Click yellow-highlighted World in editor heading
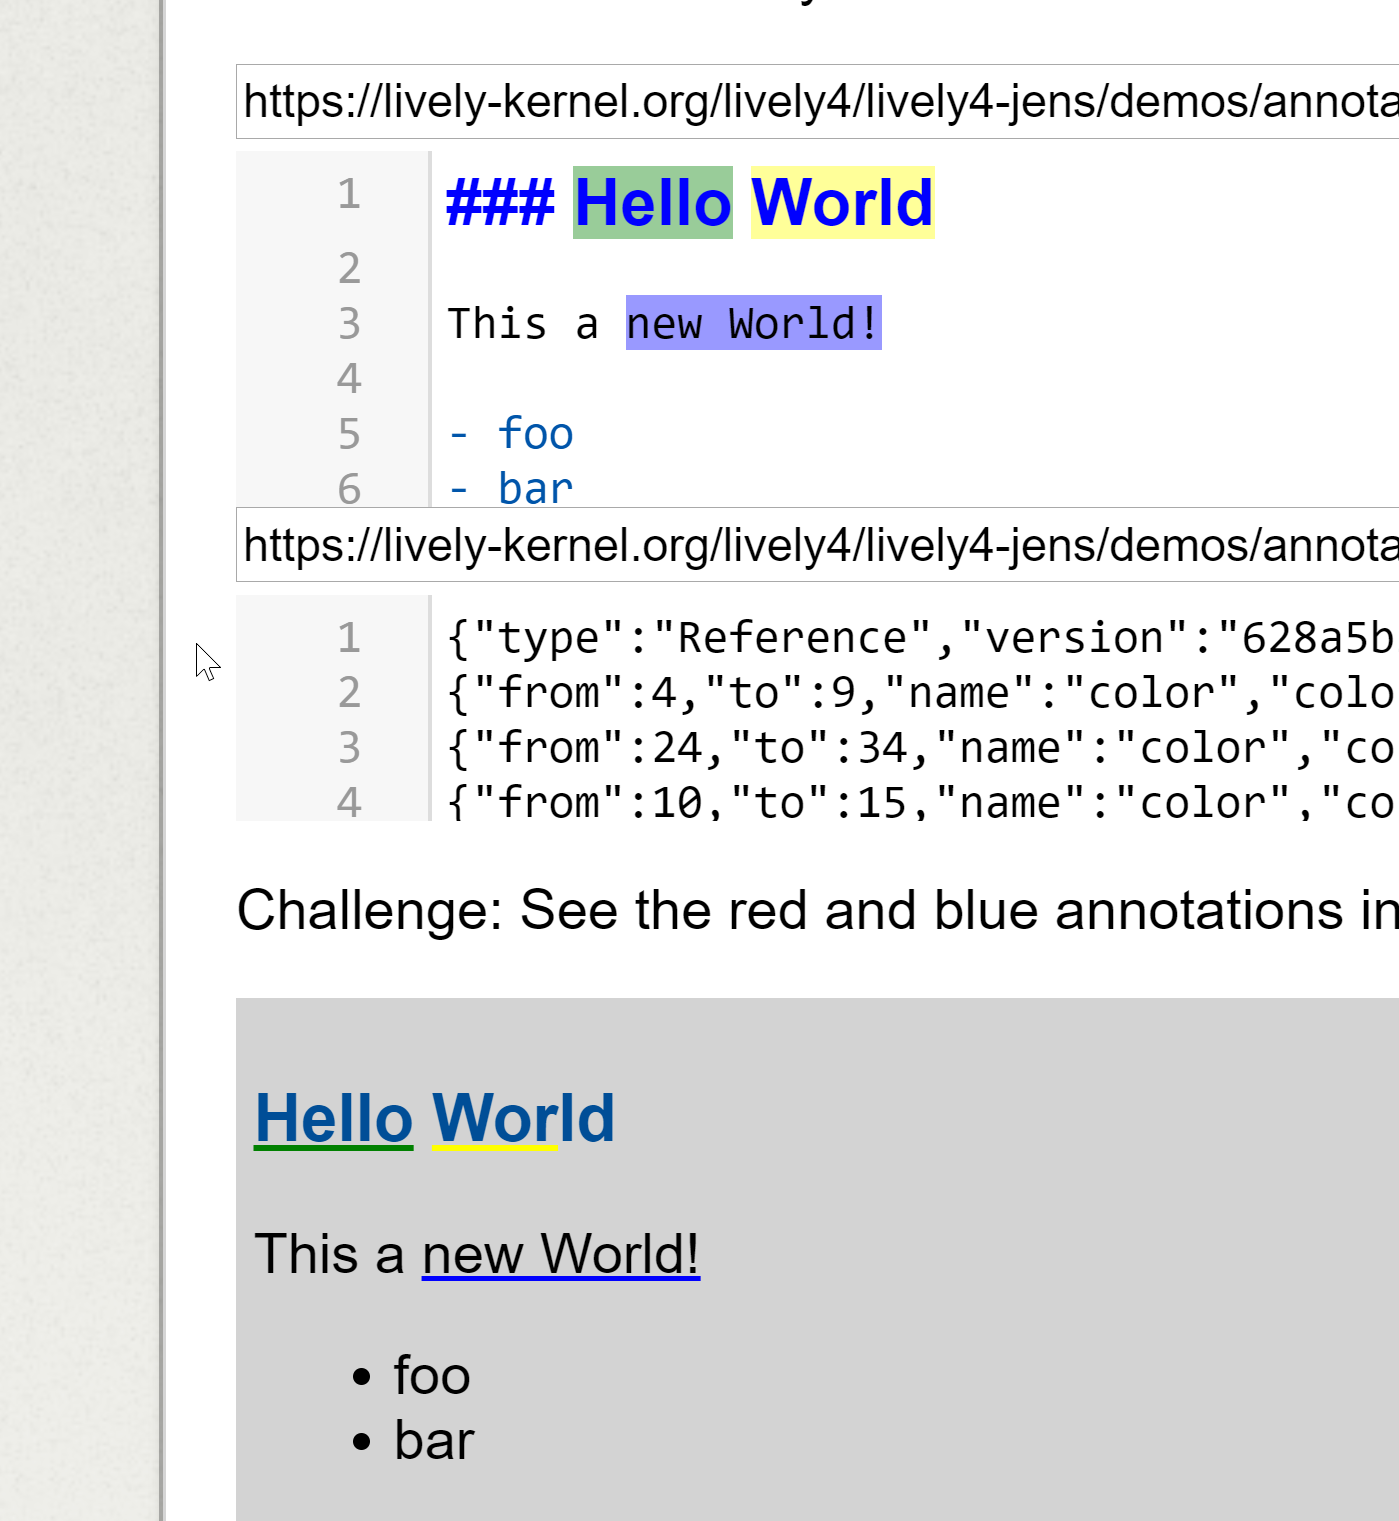The image size is (1399, 1521). tap(841, 203)
